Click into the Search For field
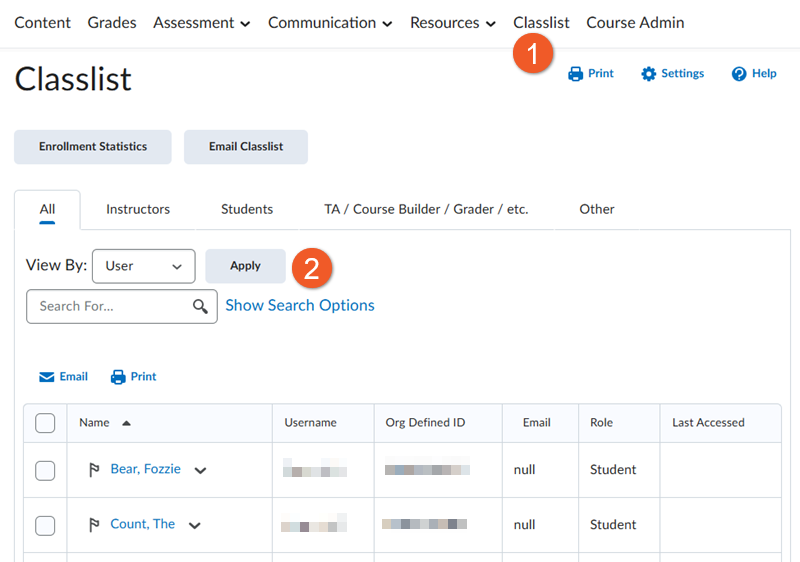 [x=110, y=306]
